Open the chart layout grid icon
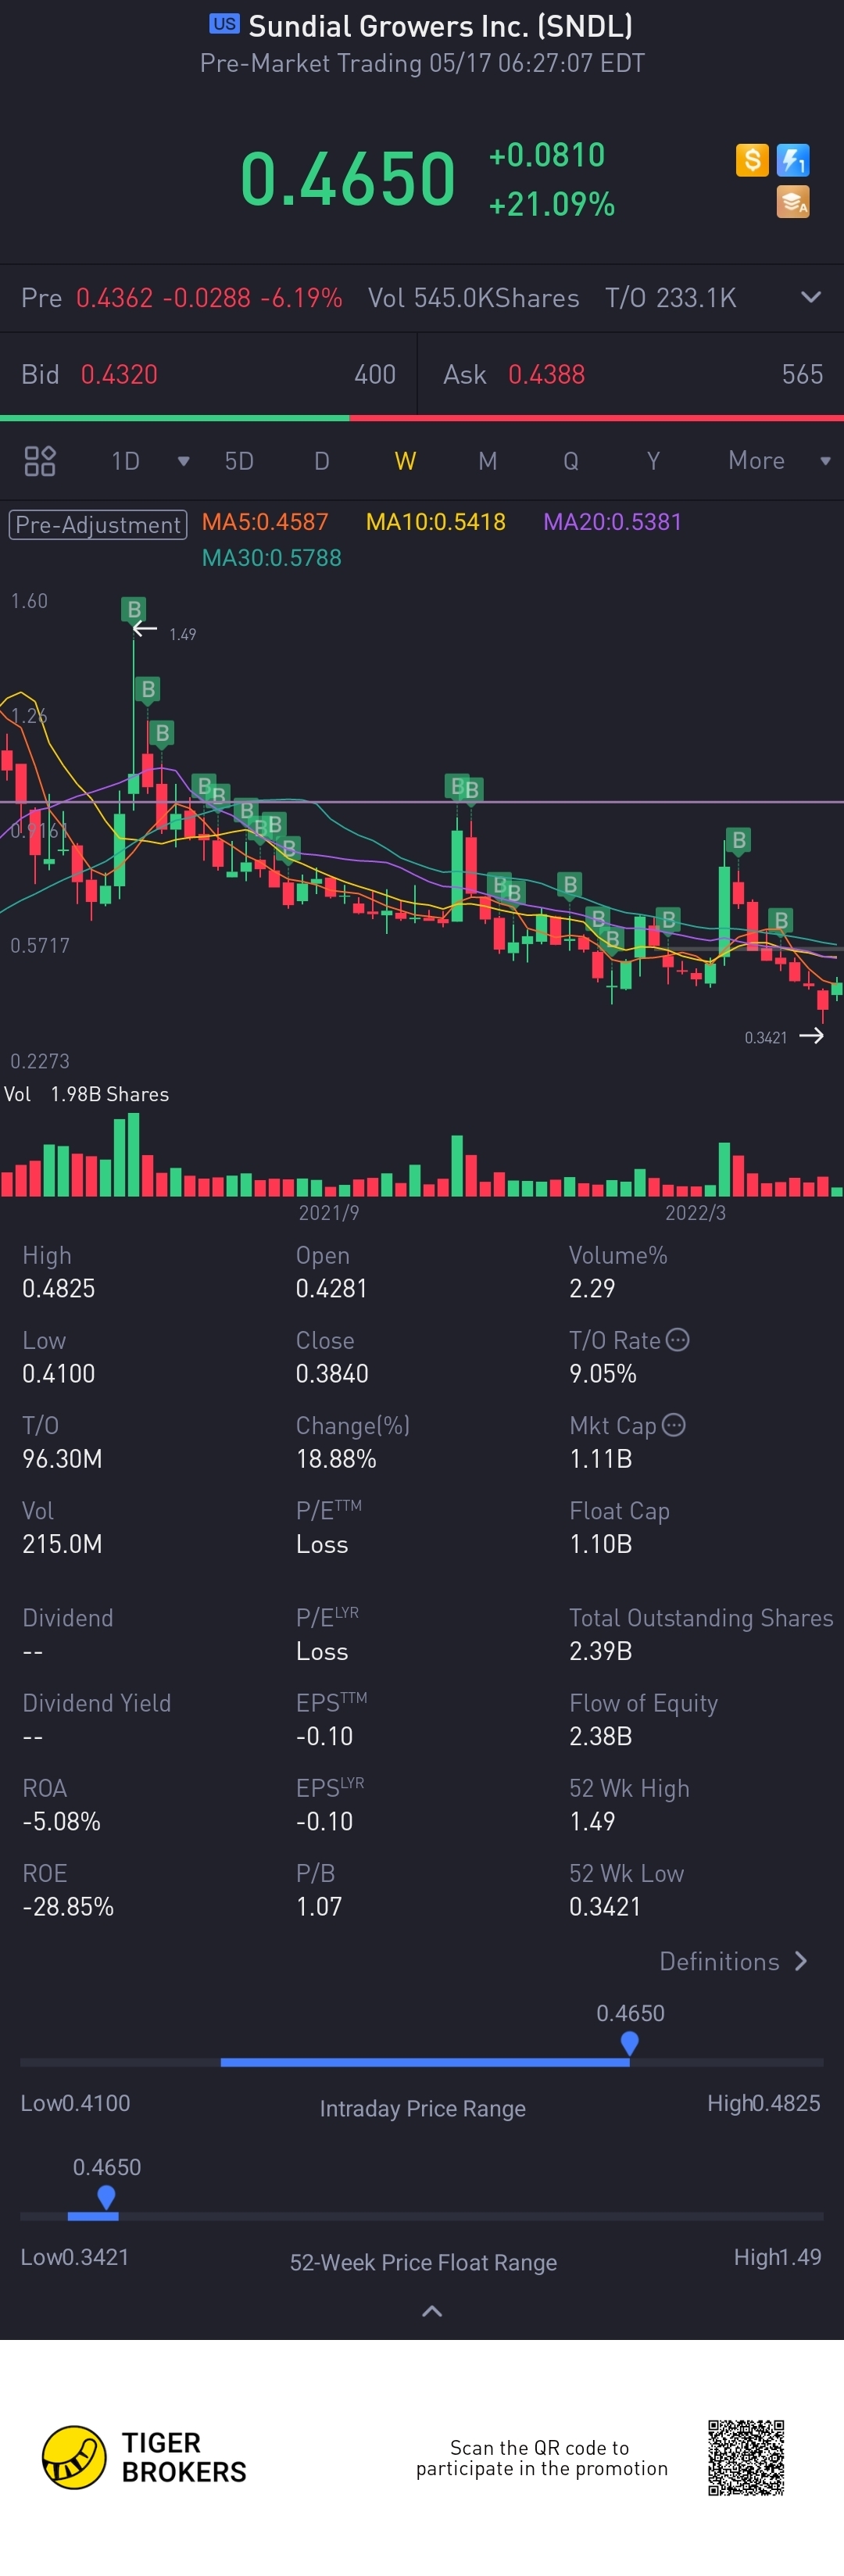Image resolution: width=844 pixels, height=2576 pixels. 40,461
